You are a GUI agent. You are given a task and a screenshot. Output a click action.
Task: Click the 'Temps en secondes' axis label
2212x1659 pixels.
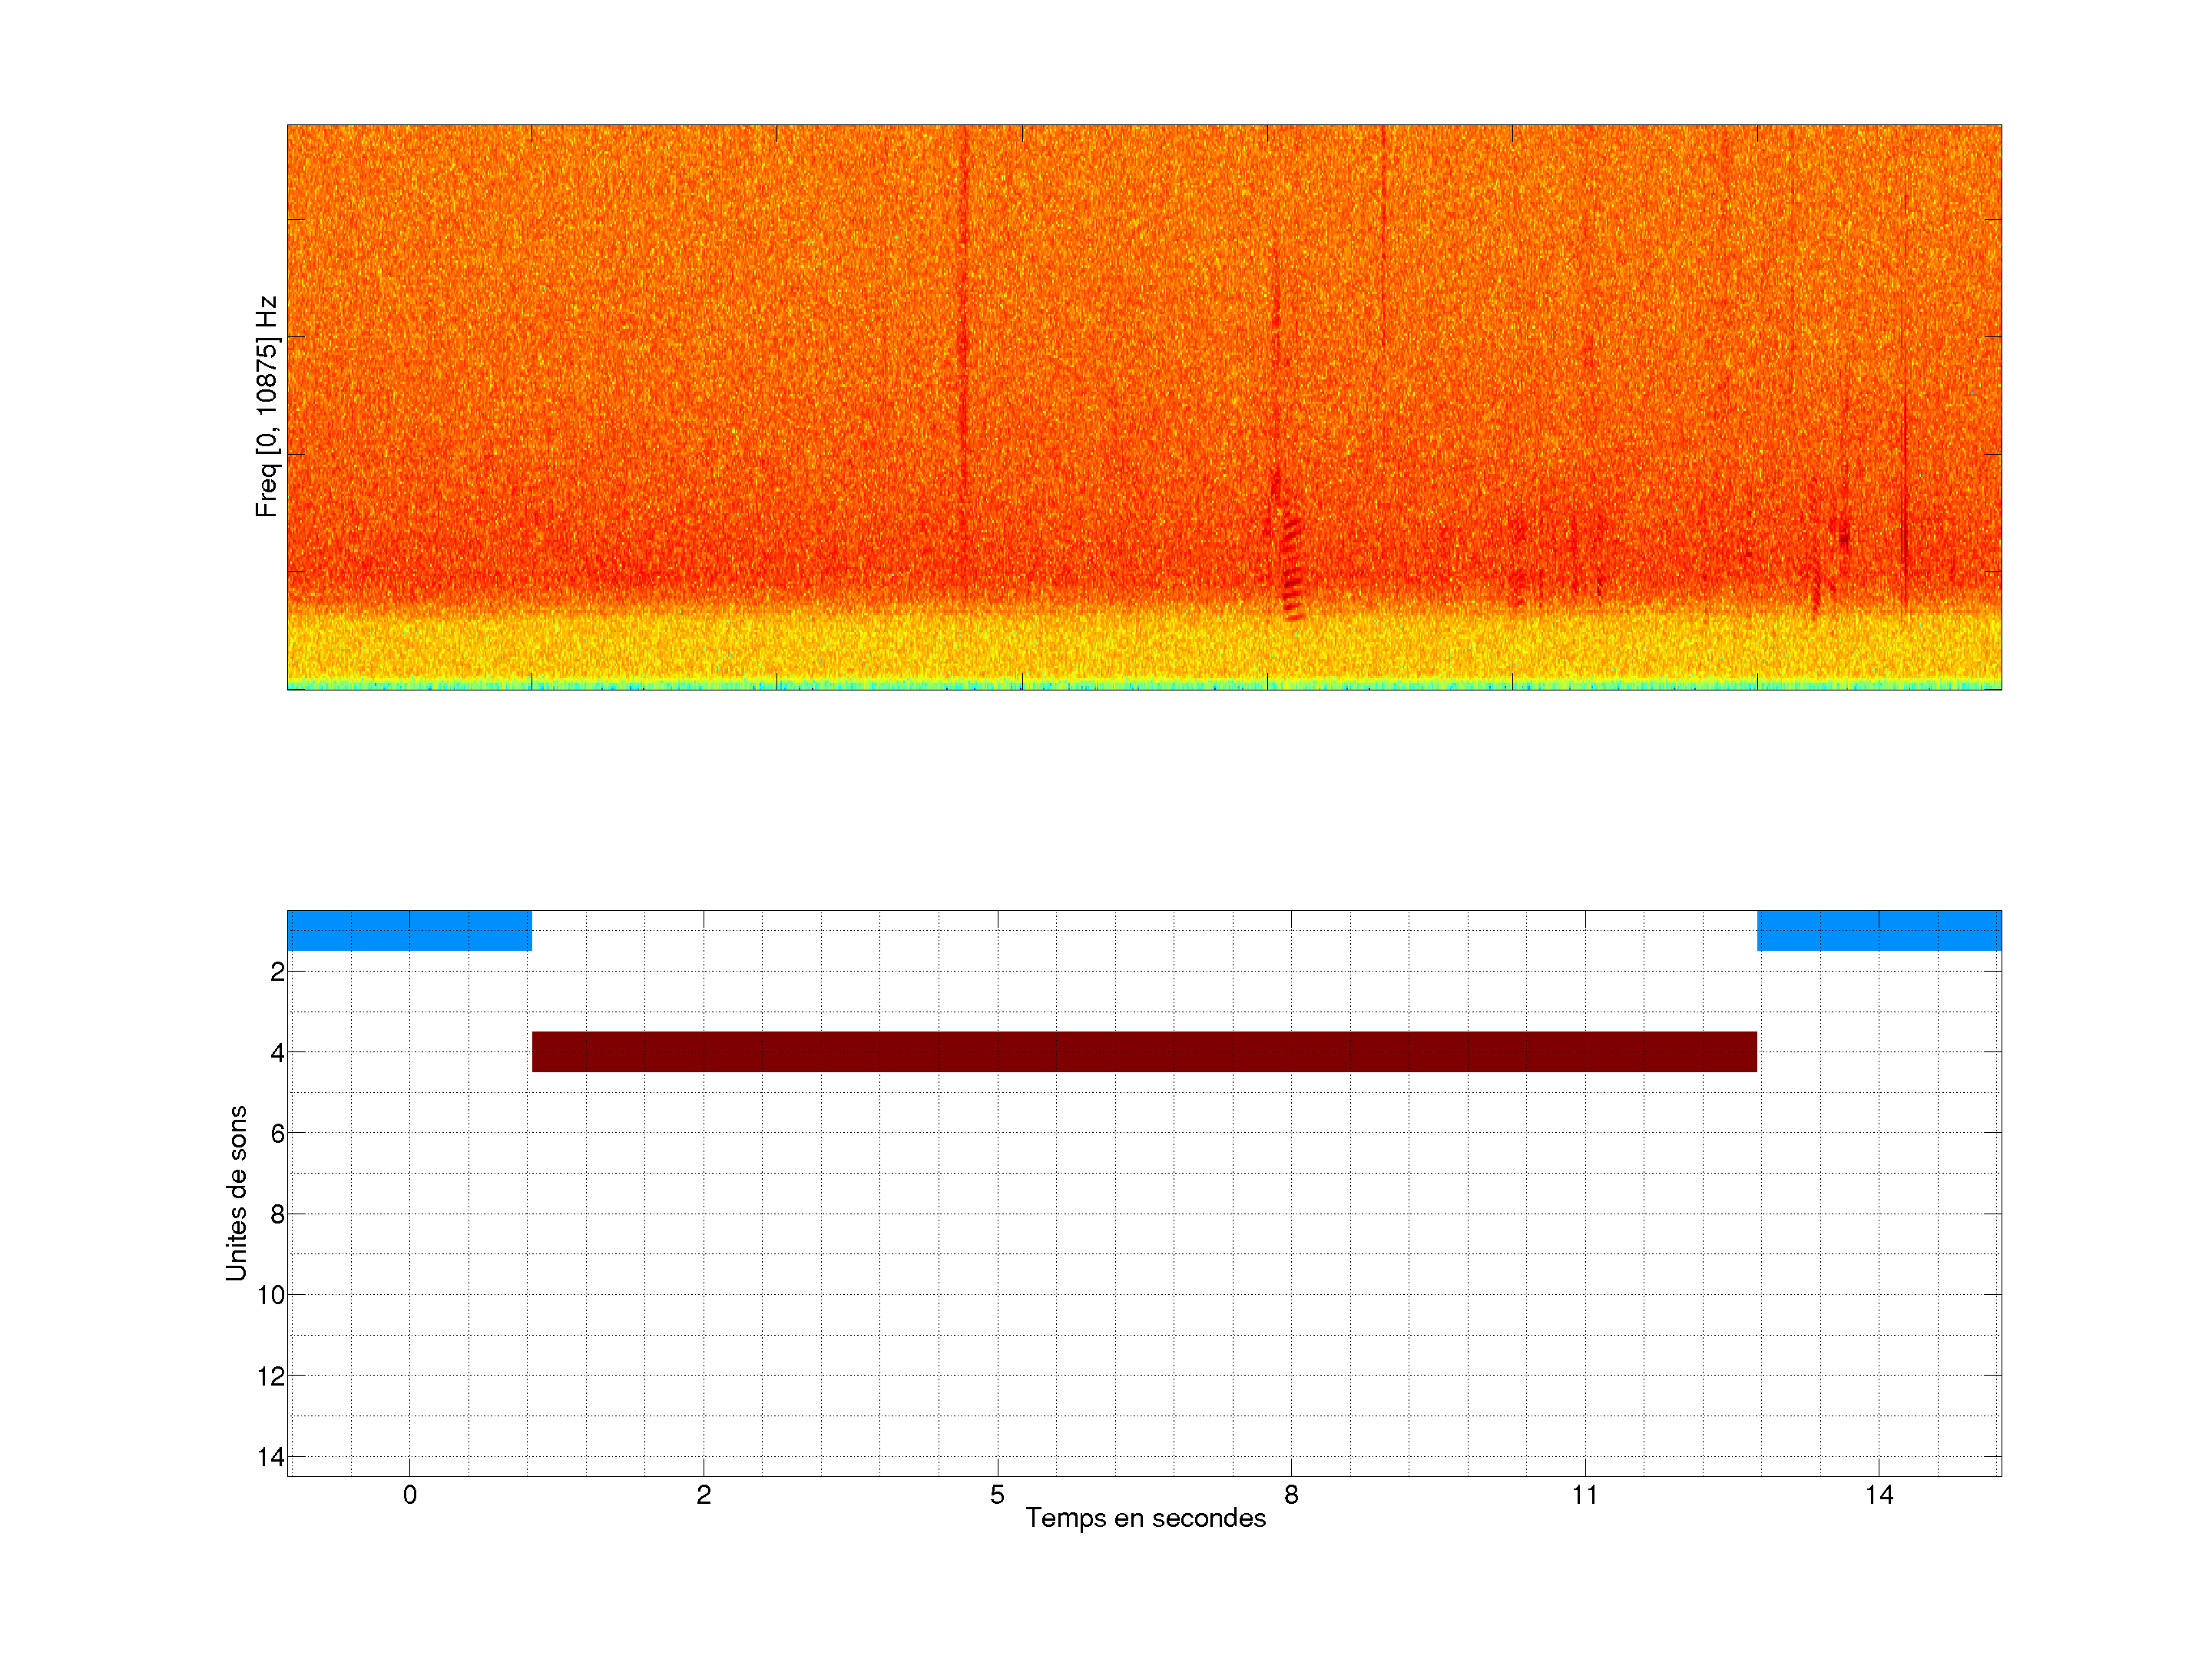coord(1145,1518)
